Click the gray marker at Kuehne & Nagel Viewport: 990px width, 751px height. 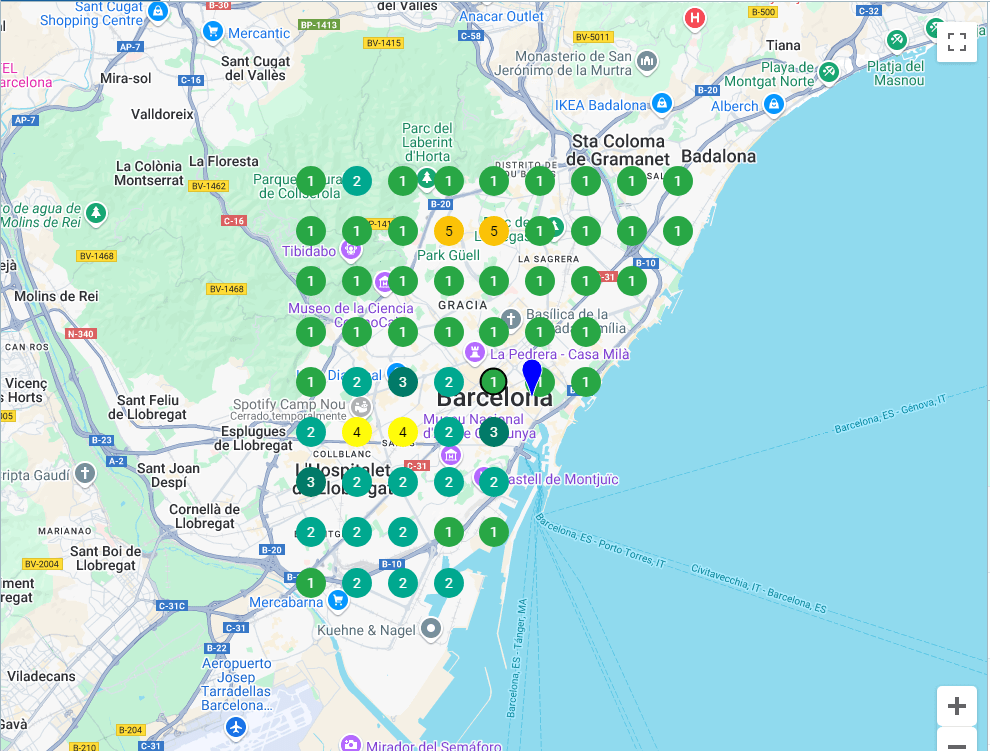(x=430, y=630)
